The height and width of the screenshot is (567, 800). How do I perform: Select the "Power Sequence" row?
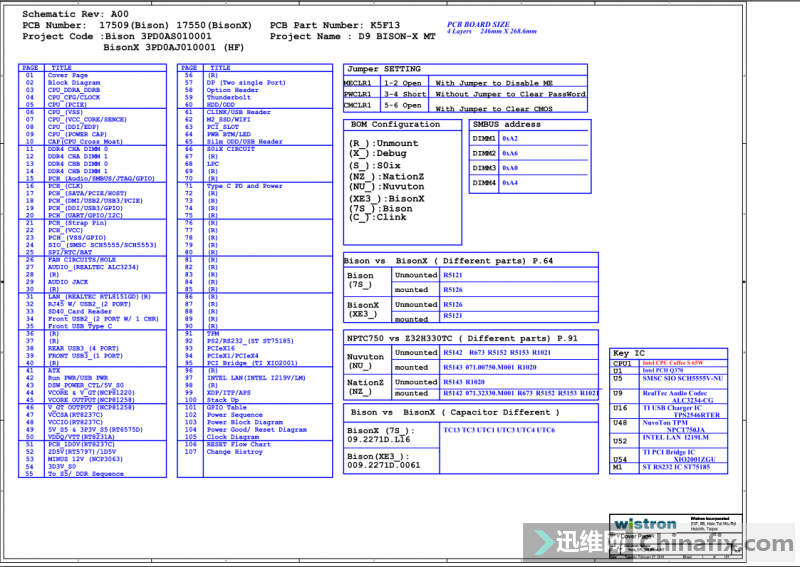[235, 415]
